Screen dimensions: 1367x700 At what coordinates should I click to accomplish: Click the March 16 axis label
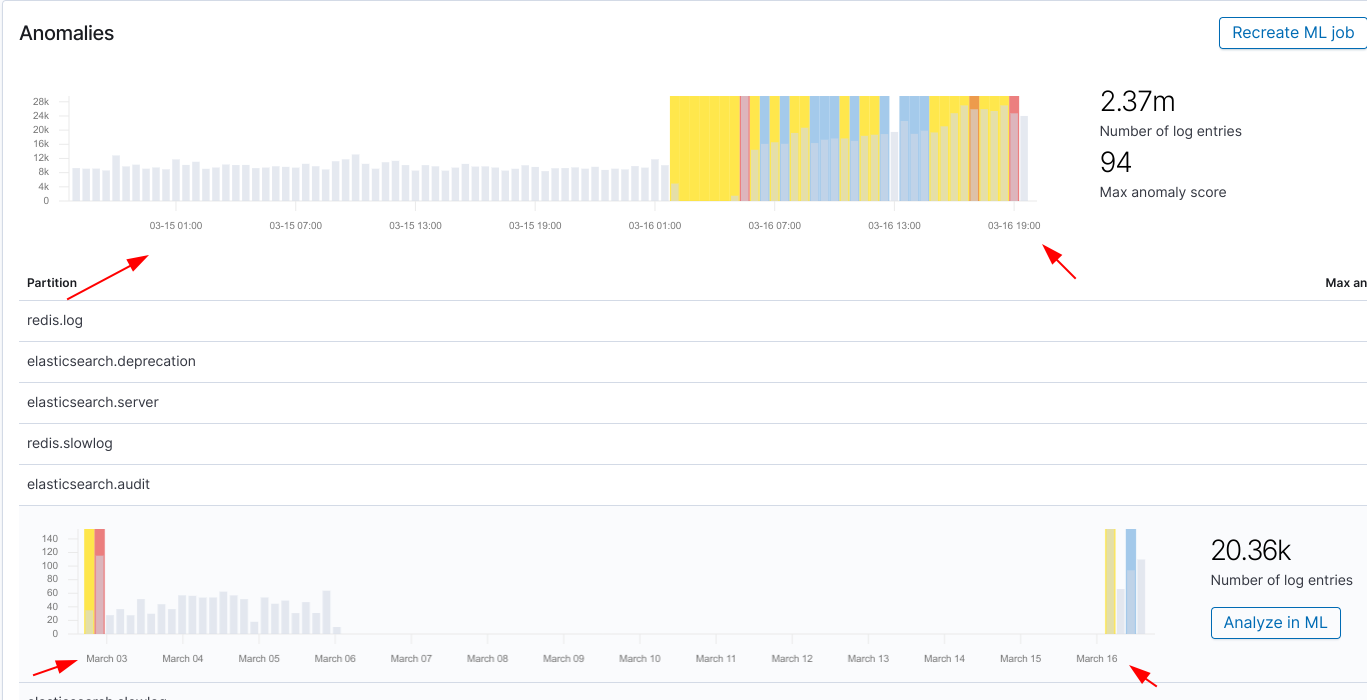click(x=1097, y=659)
